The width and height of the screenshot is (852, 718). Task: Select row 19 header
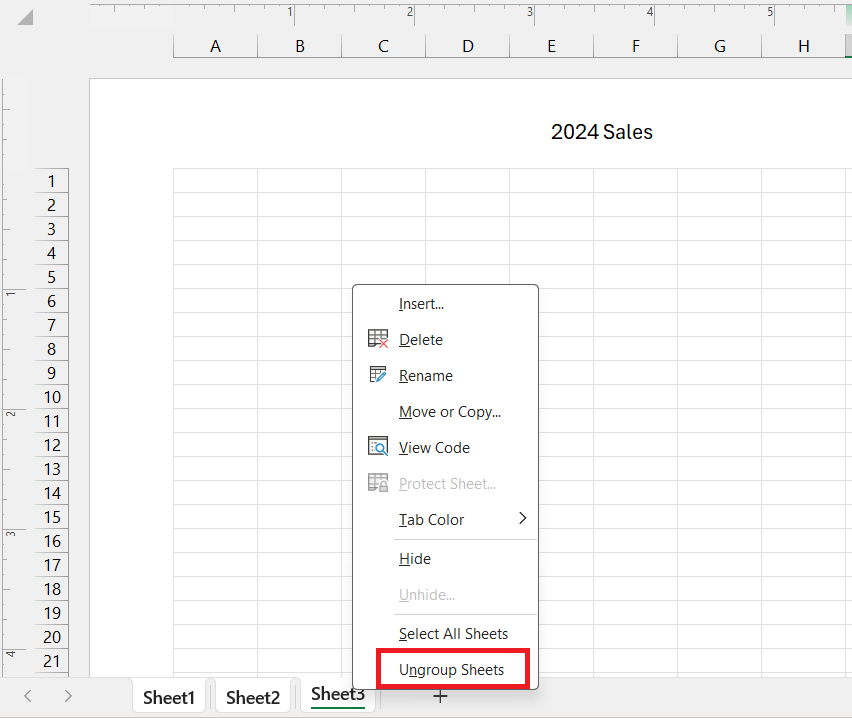tap(52, 613)
